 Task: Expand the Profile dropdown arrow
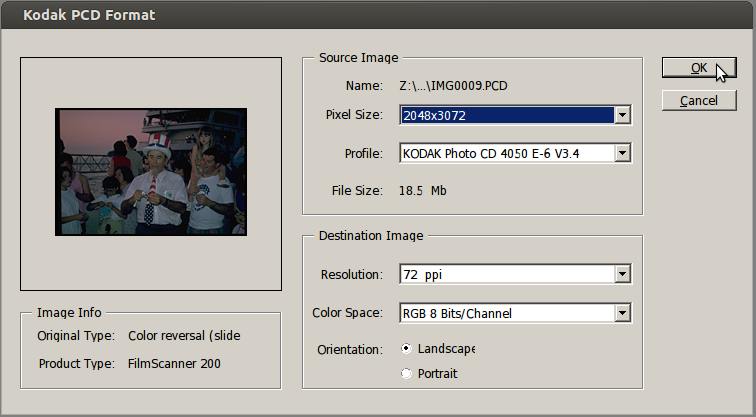point(622,153)
